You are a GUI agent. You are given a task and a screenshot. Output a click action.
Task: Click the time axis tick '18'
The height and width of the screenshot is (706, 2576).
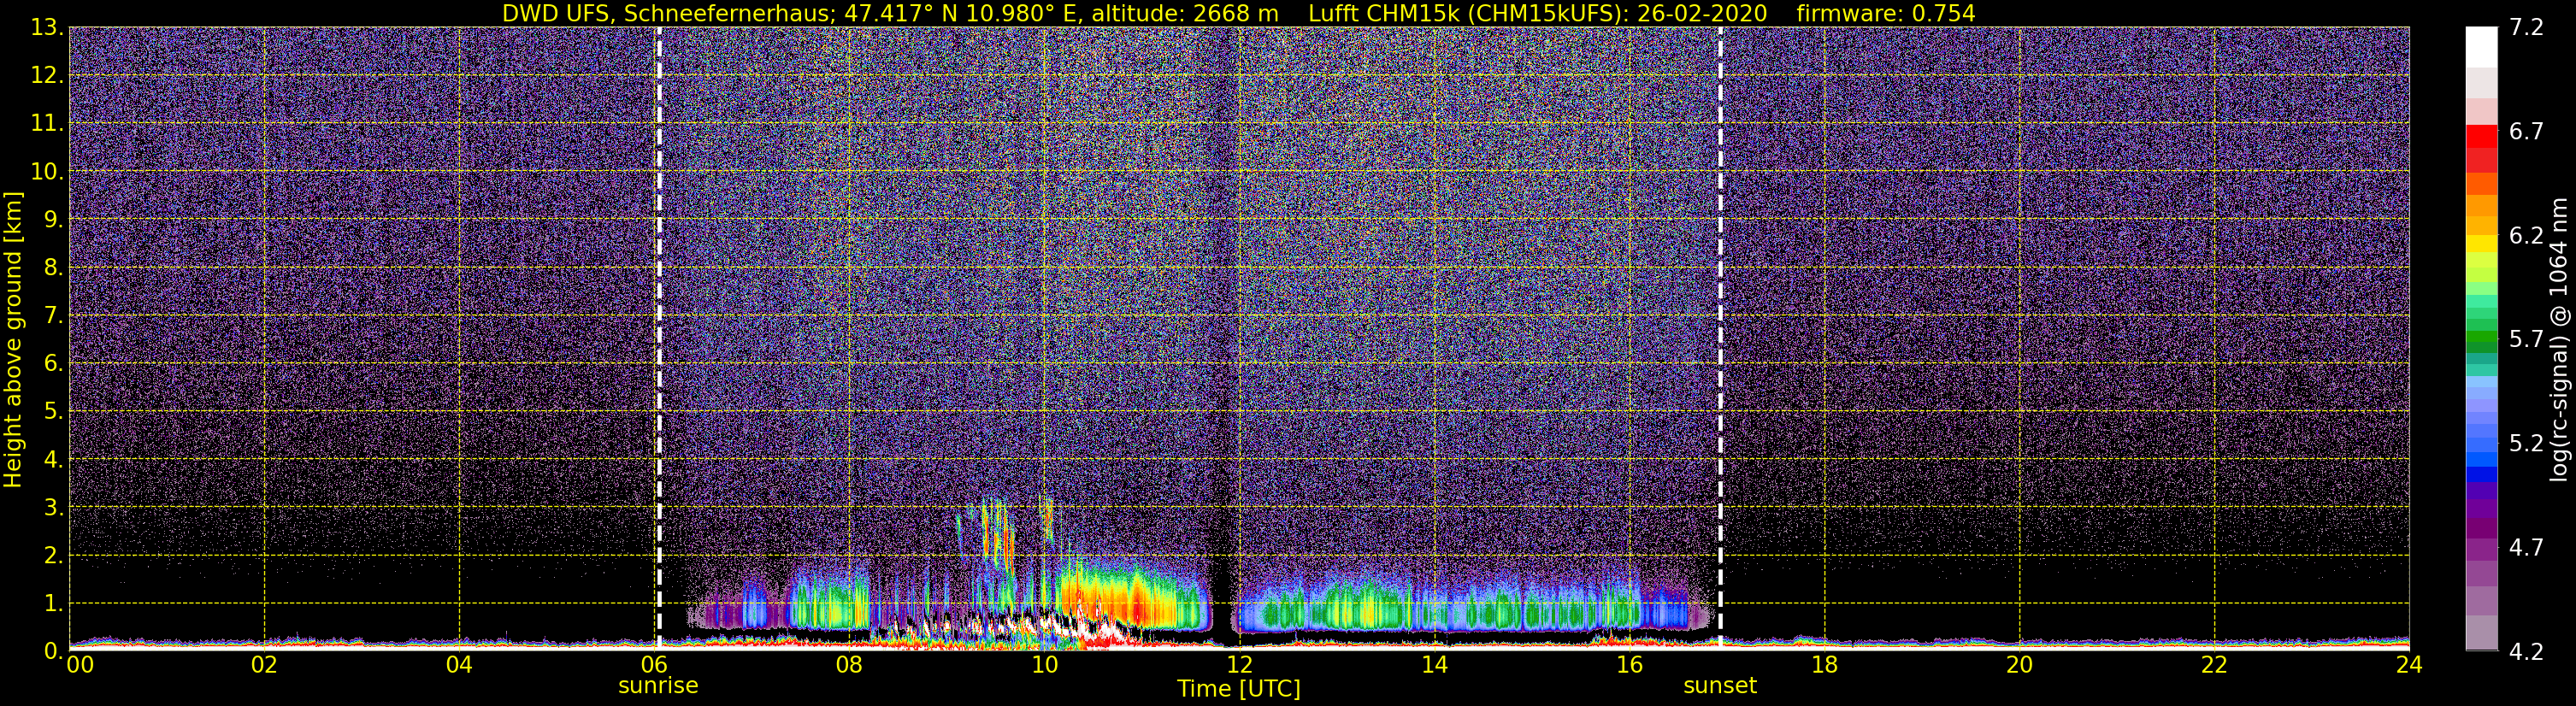click(x=1824, y=665)
